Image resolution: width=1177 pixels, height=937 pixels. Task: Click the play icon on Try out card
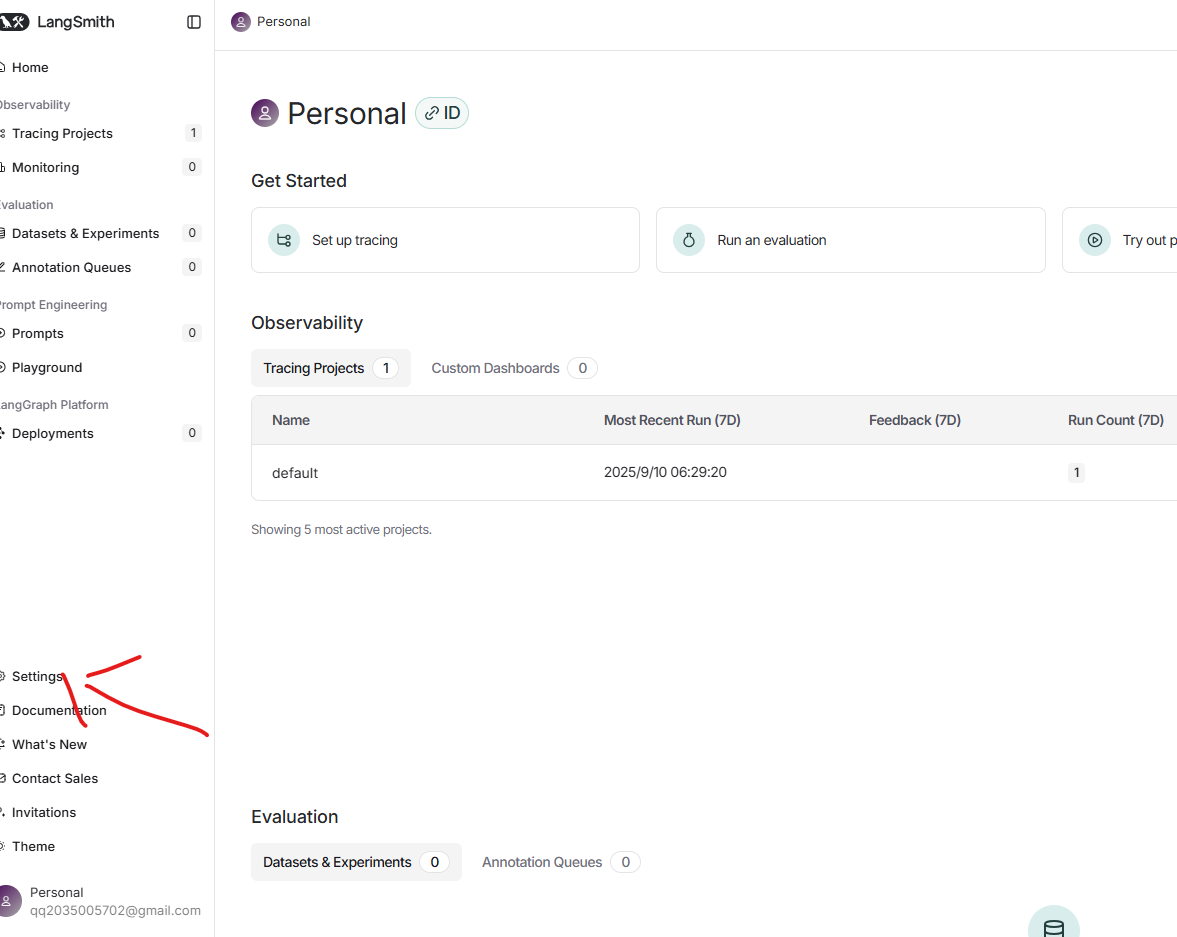click(1094, 240)
